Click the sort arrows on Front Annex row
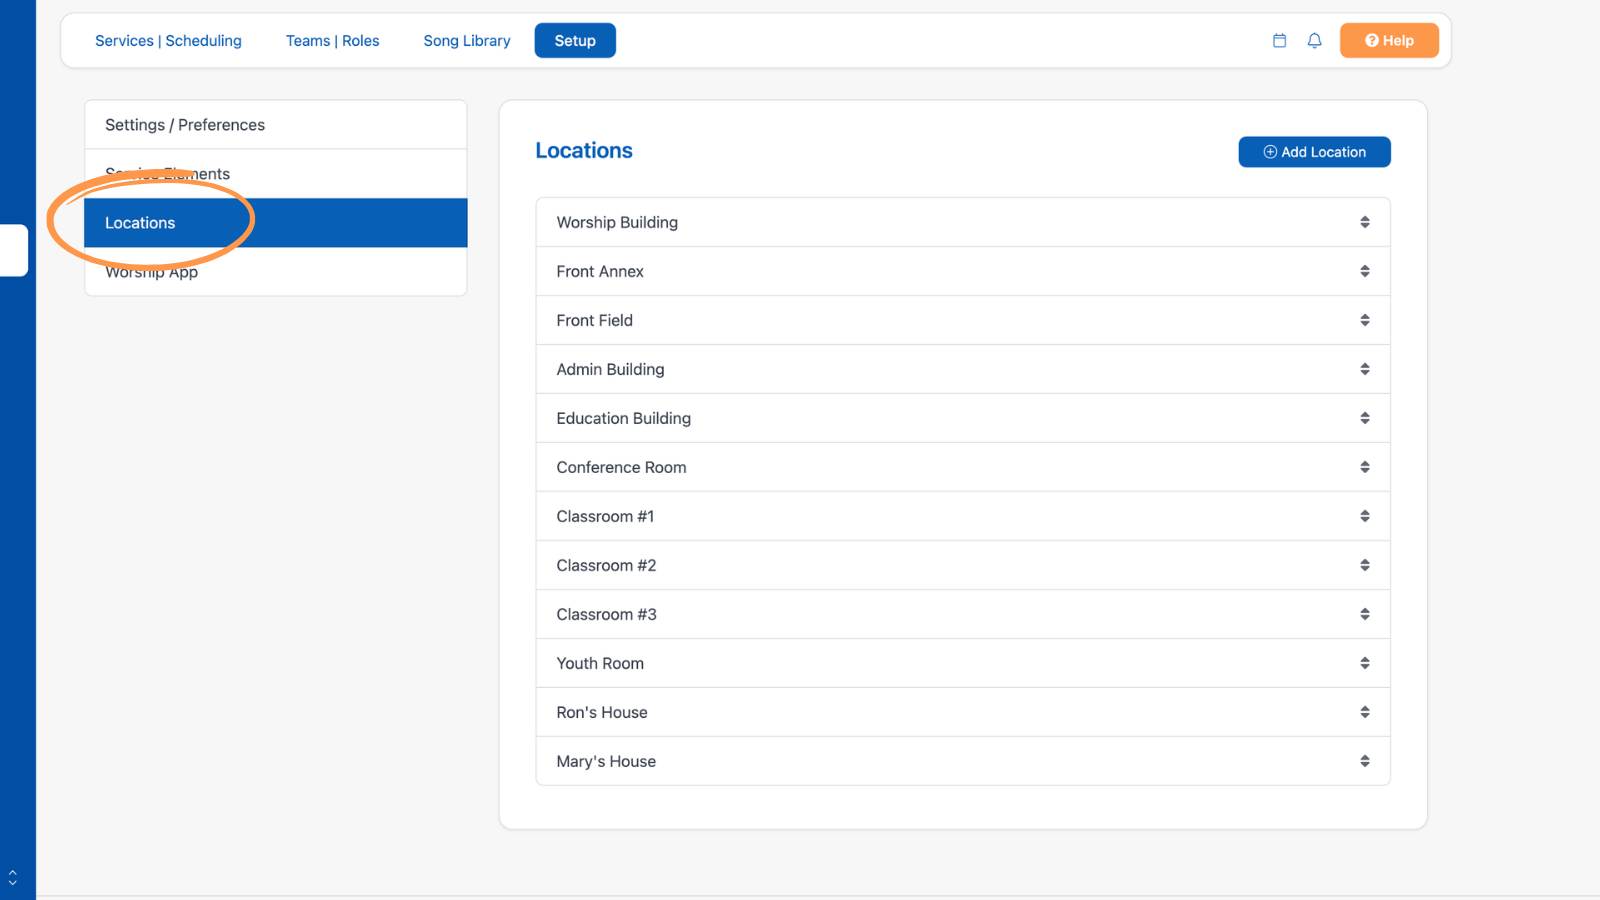 pos(1364,271)
